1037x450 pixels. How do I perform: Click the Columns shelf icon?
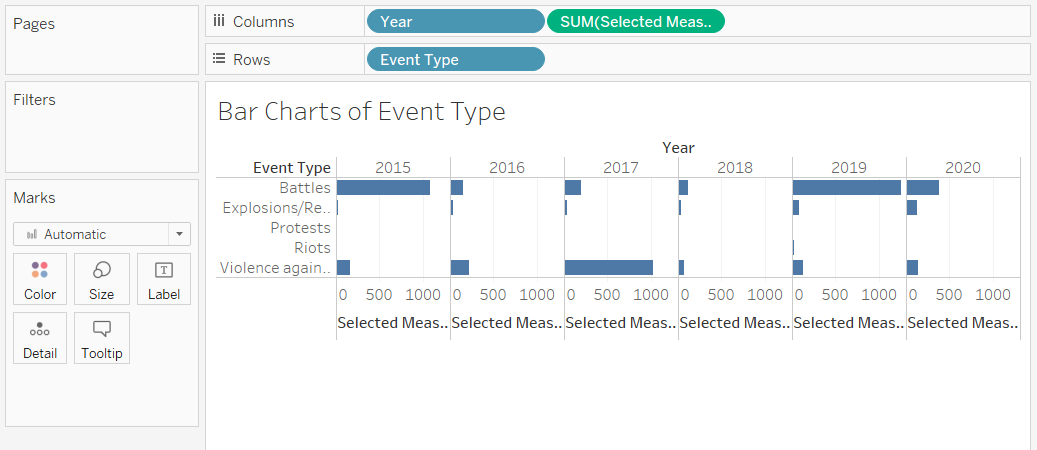click(219, 21)
